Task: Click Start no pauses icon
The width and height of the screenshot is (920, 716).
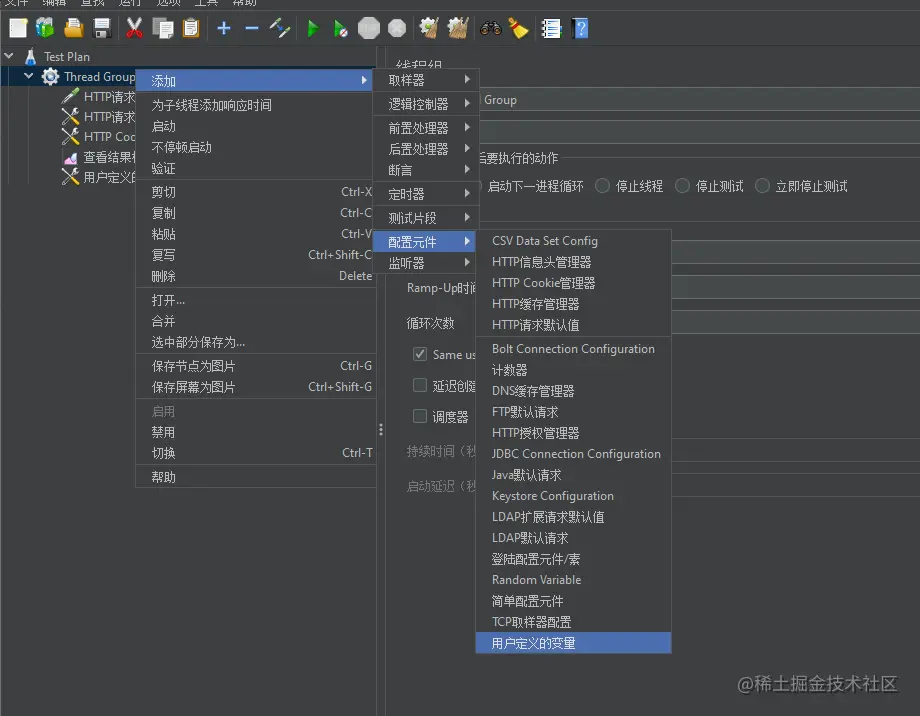Action: click(340, 28)
